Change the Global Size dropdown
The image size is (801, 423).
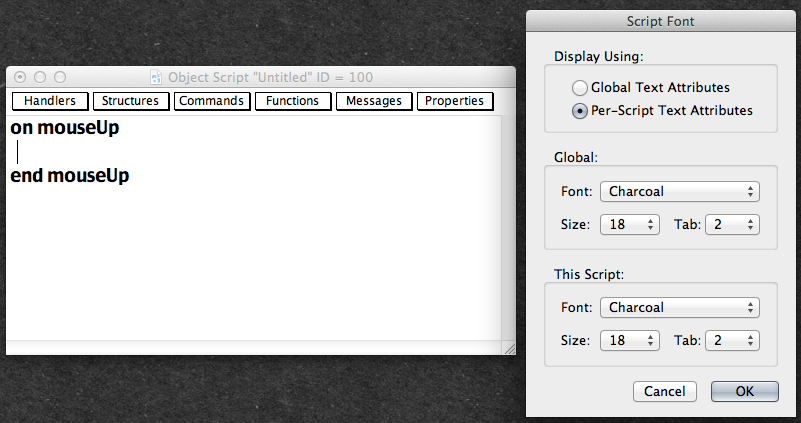pos(629,225)
